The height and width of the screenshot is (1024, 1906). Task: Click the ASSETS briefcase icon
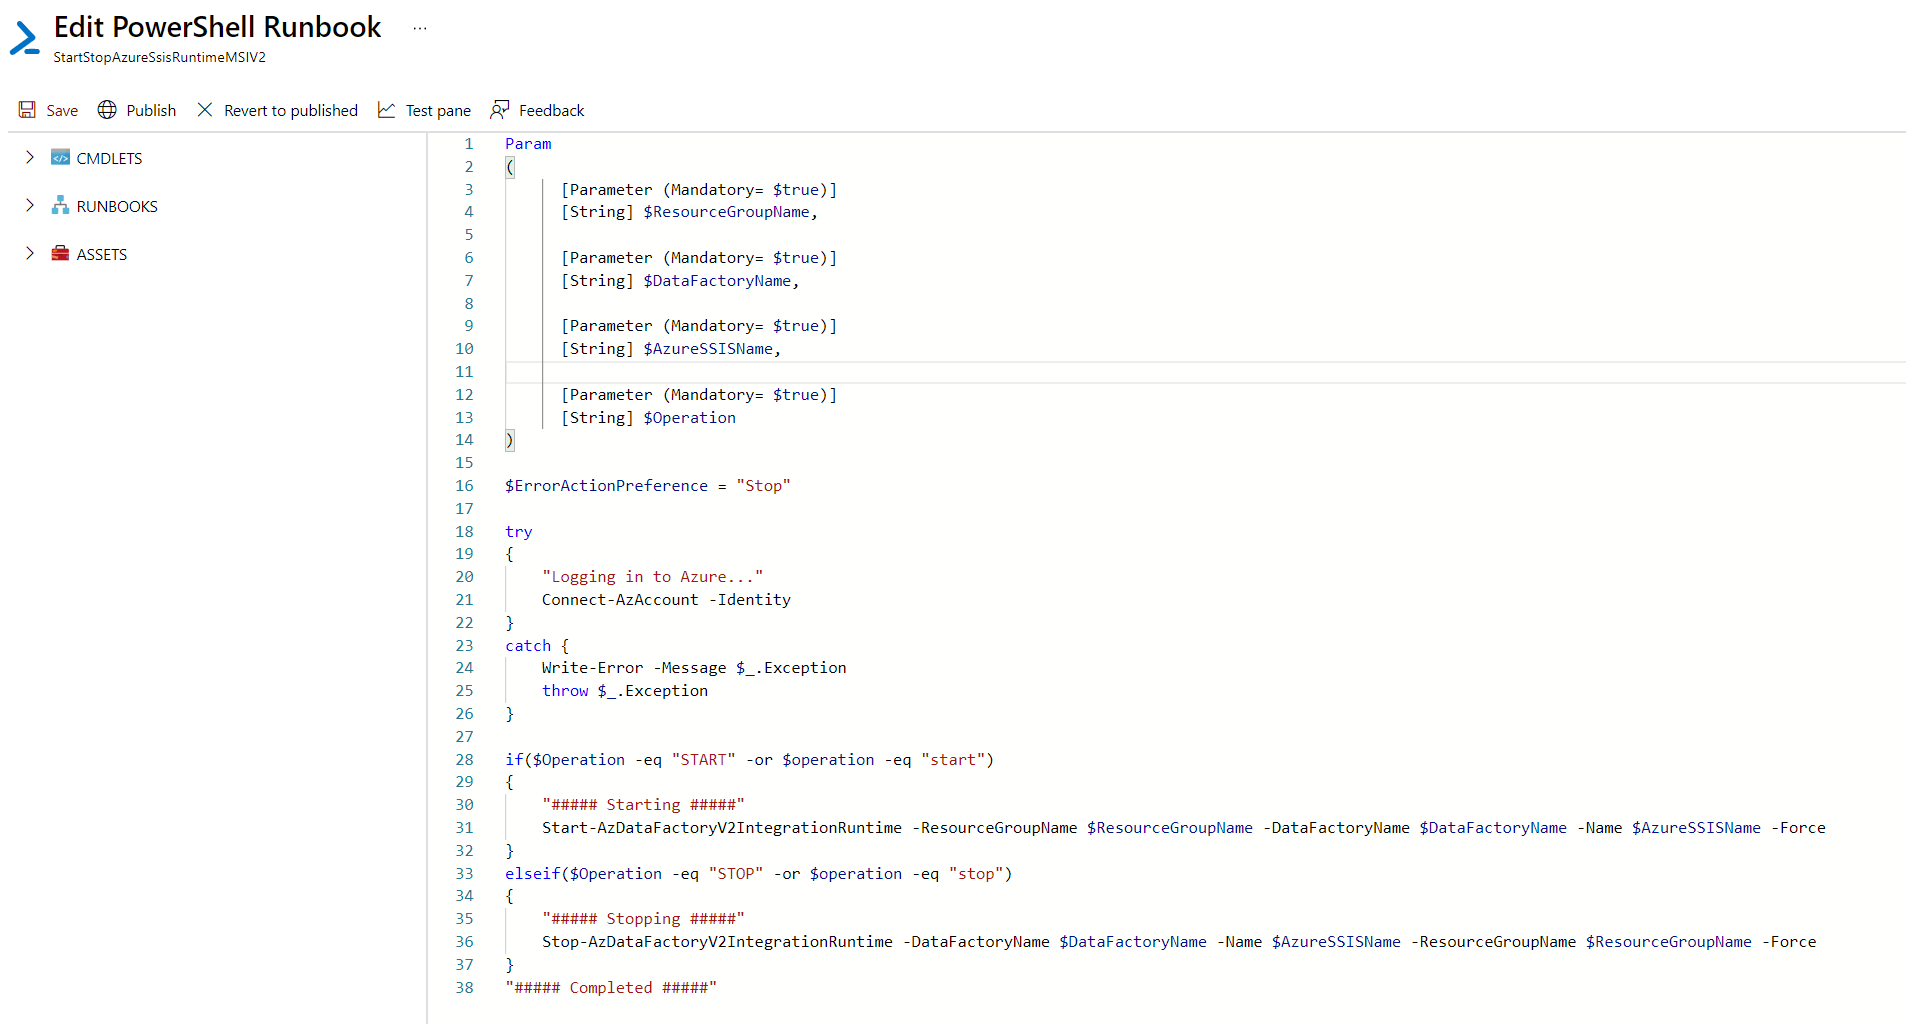point(61,253)
